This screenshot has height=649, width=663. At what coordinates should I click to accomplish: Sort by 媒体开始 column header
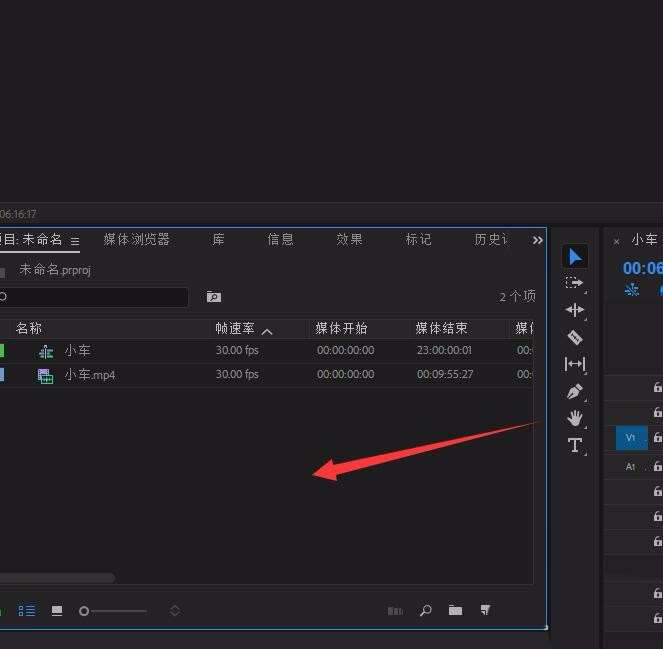pos(341,329)
